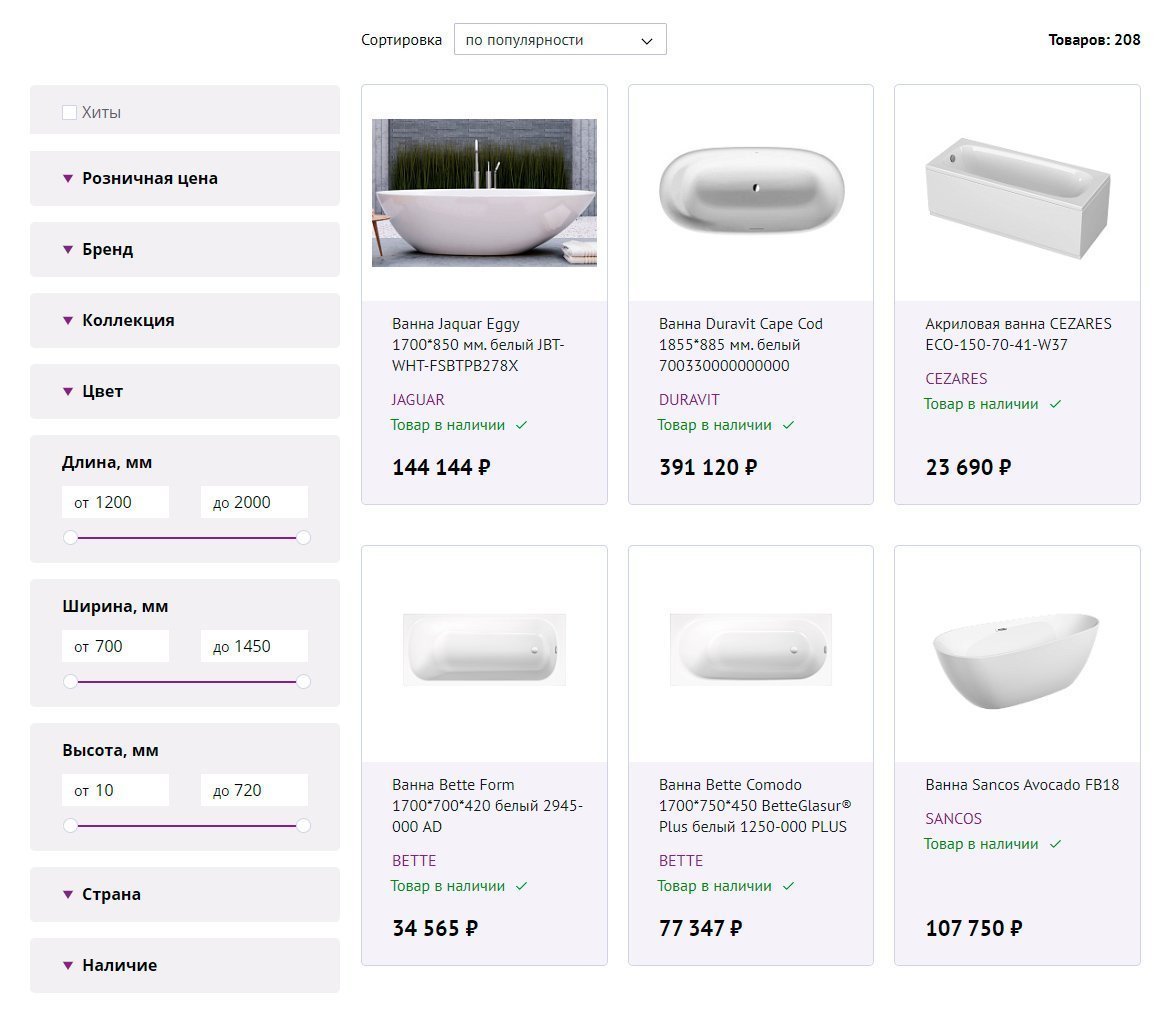The image size is (1171, 1011).
Task: Click the triangle icon beside Страна
Action: pos(68,895)
